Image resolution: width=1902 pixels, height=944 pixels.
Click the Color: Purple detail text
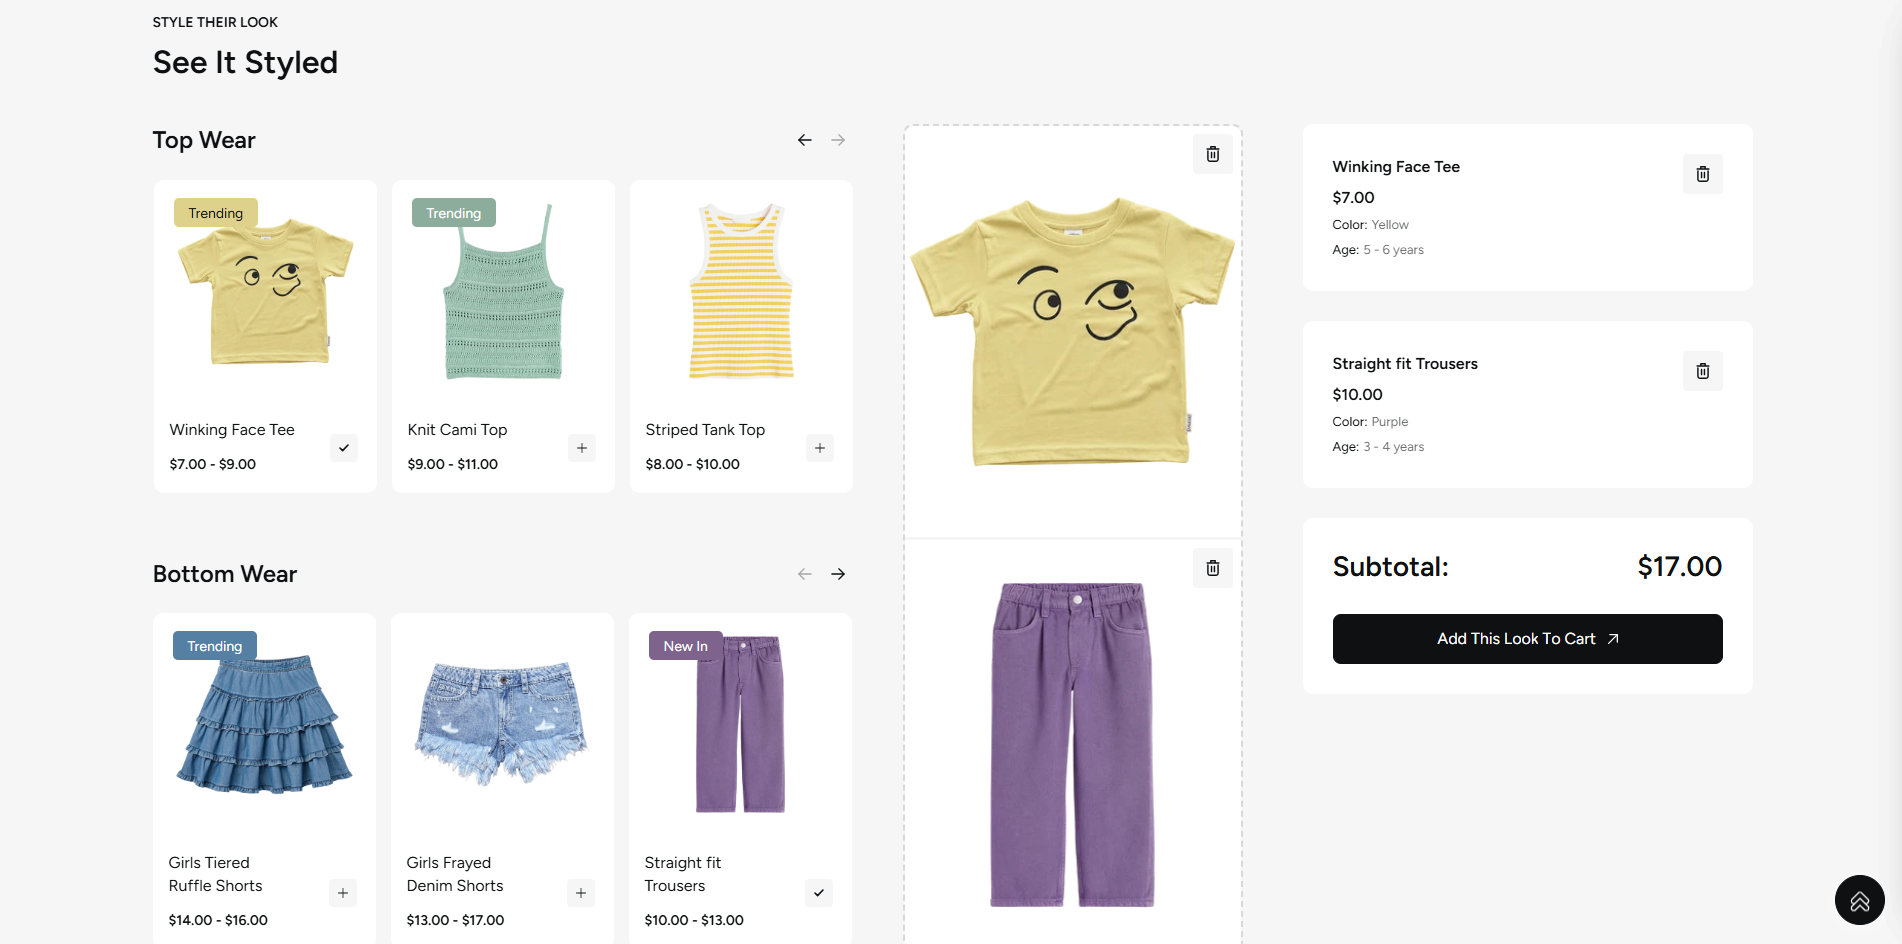pyautogui.click(x=1371, y=422)
